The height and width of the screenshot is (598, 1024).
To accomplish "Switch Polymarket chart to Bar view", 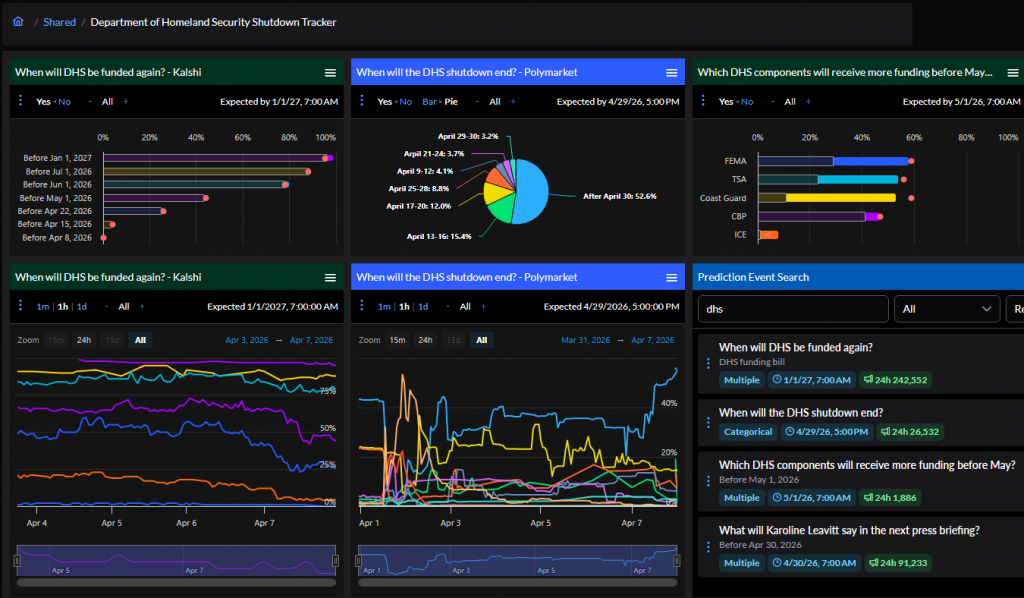I will coord(430,102).
